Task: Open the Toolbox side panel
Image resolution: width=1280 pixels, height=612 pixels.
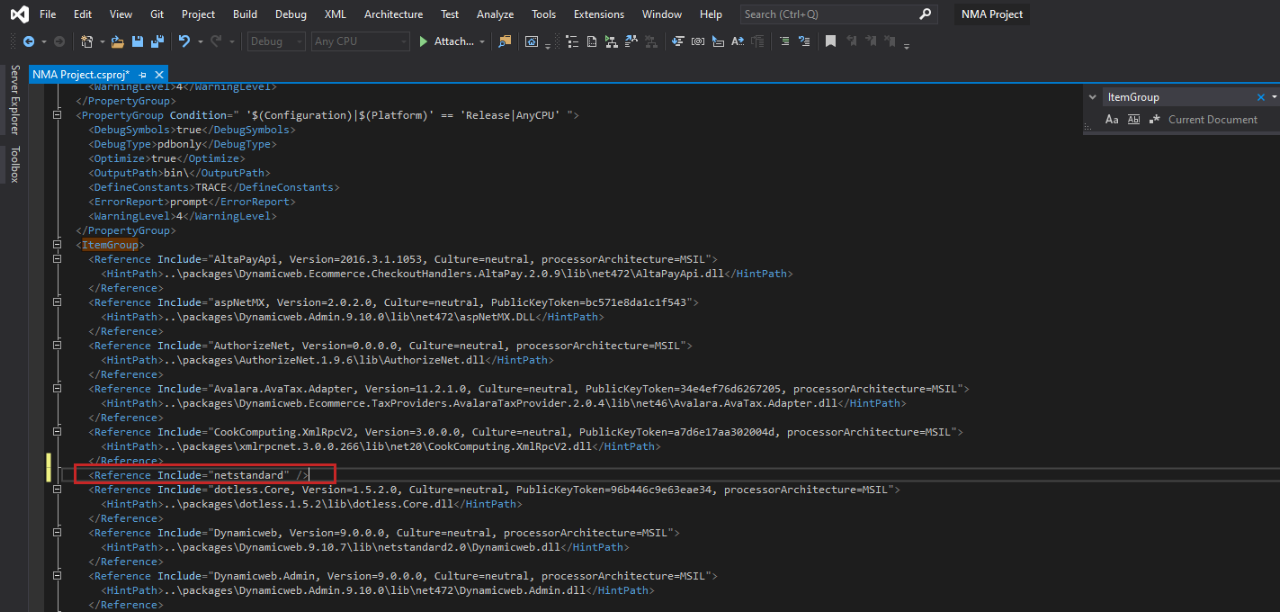Action: (x=14, y=165)
